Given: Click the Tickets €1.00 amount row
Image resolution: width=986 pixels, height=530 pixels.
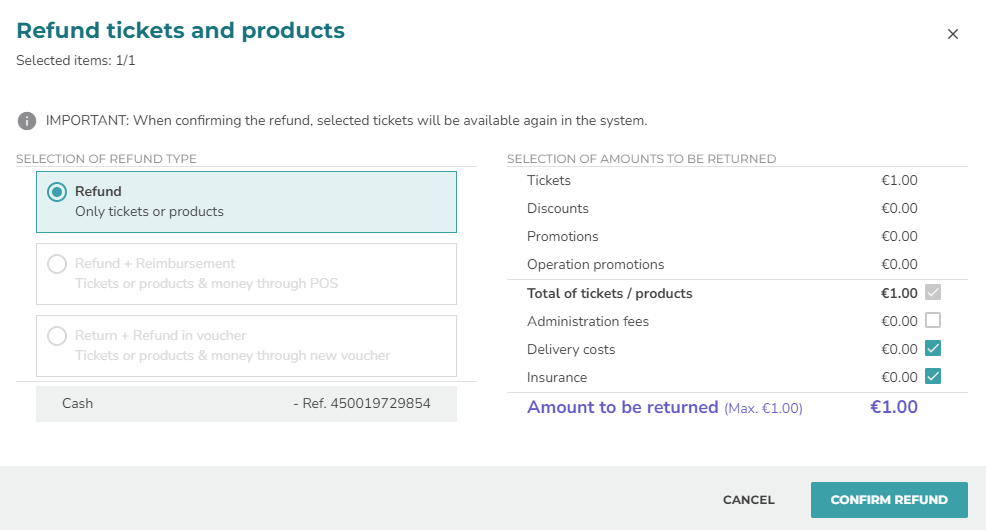Looking at the screenshot, I should coord(722,180).
